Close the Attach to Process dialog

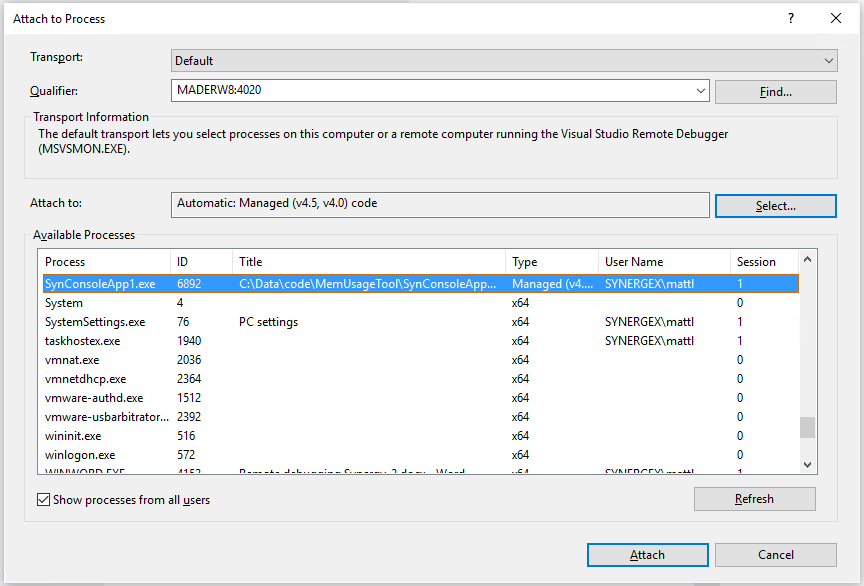coord(836,18)
